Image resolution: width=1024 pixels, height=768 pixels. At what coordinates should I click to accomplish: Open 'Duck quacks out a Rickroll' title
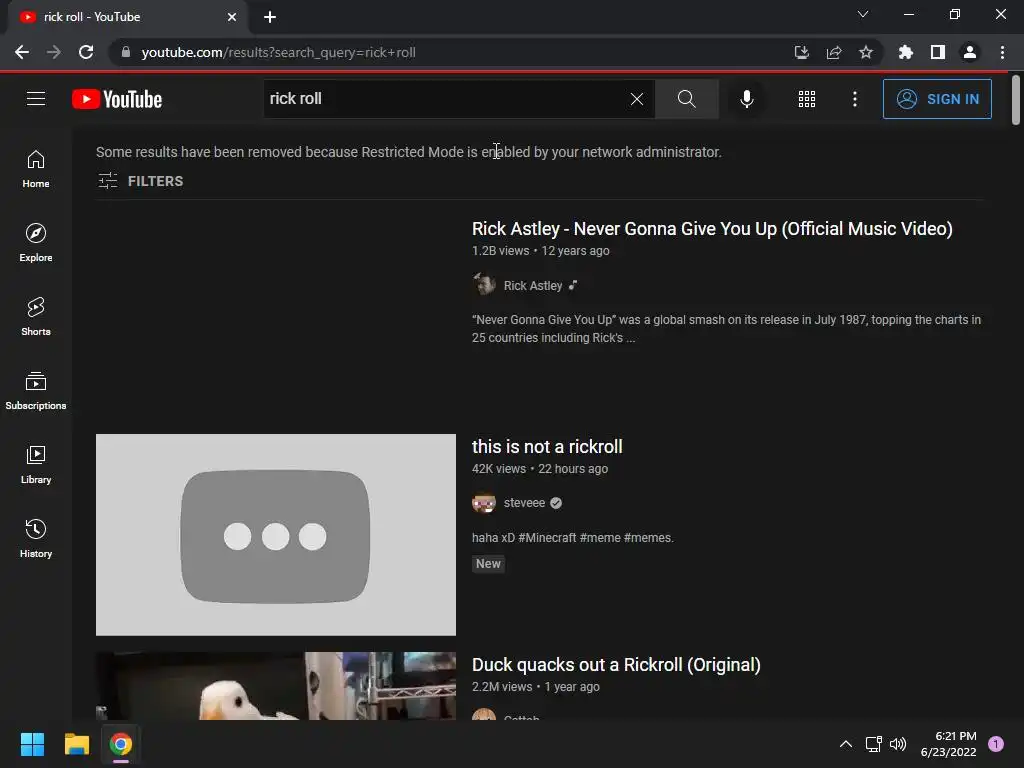616,665
